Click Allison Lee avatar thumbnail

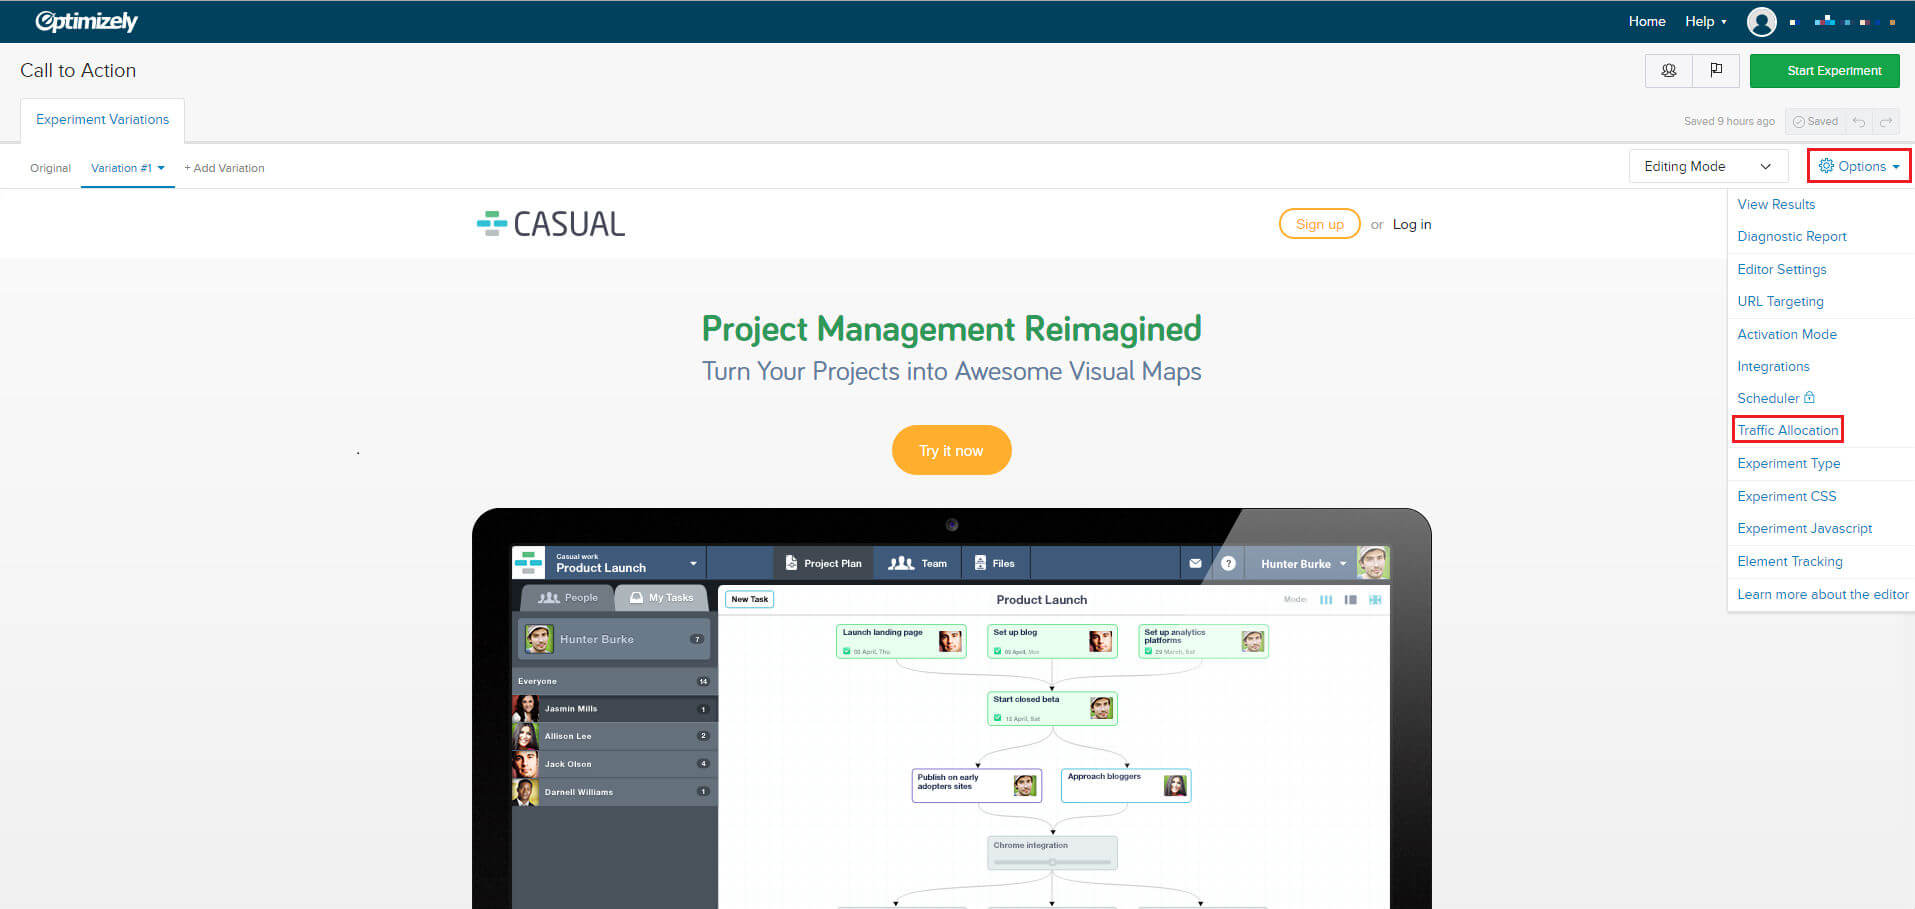click(x=525, y=736)
